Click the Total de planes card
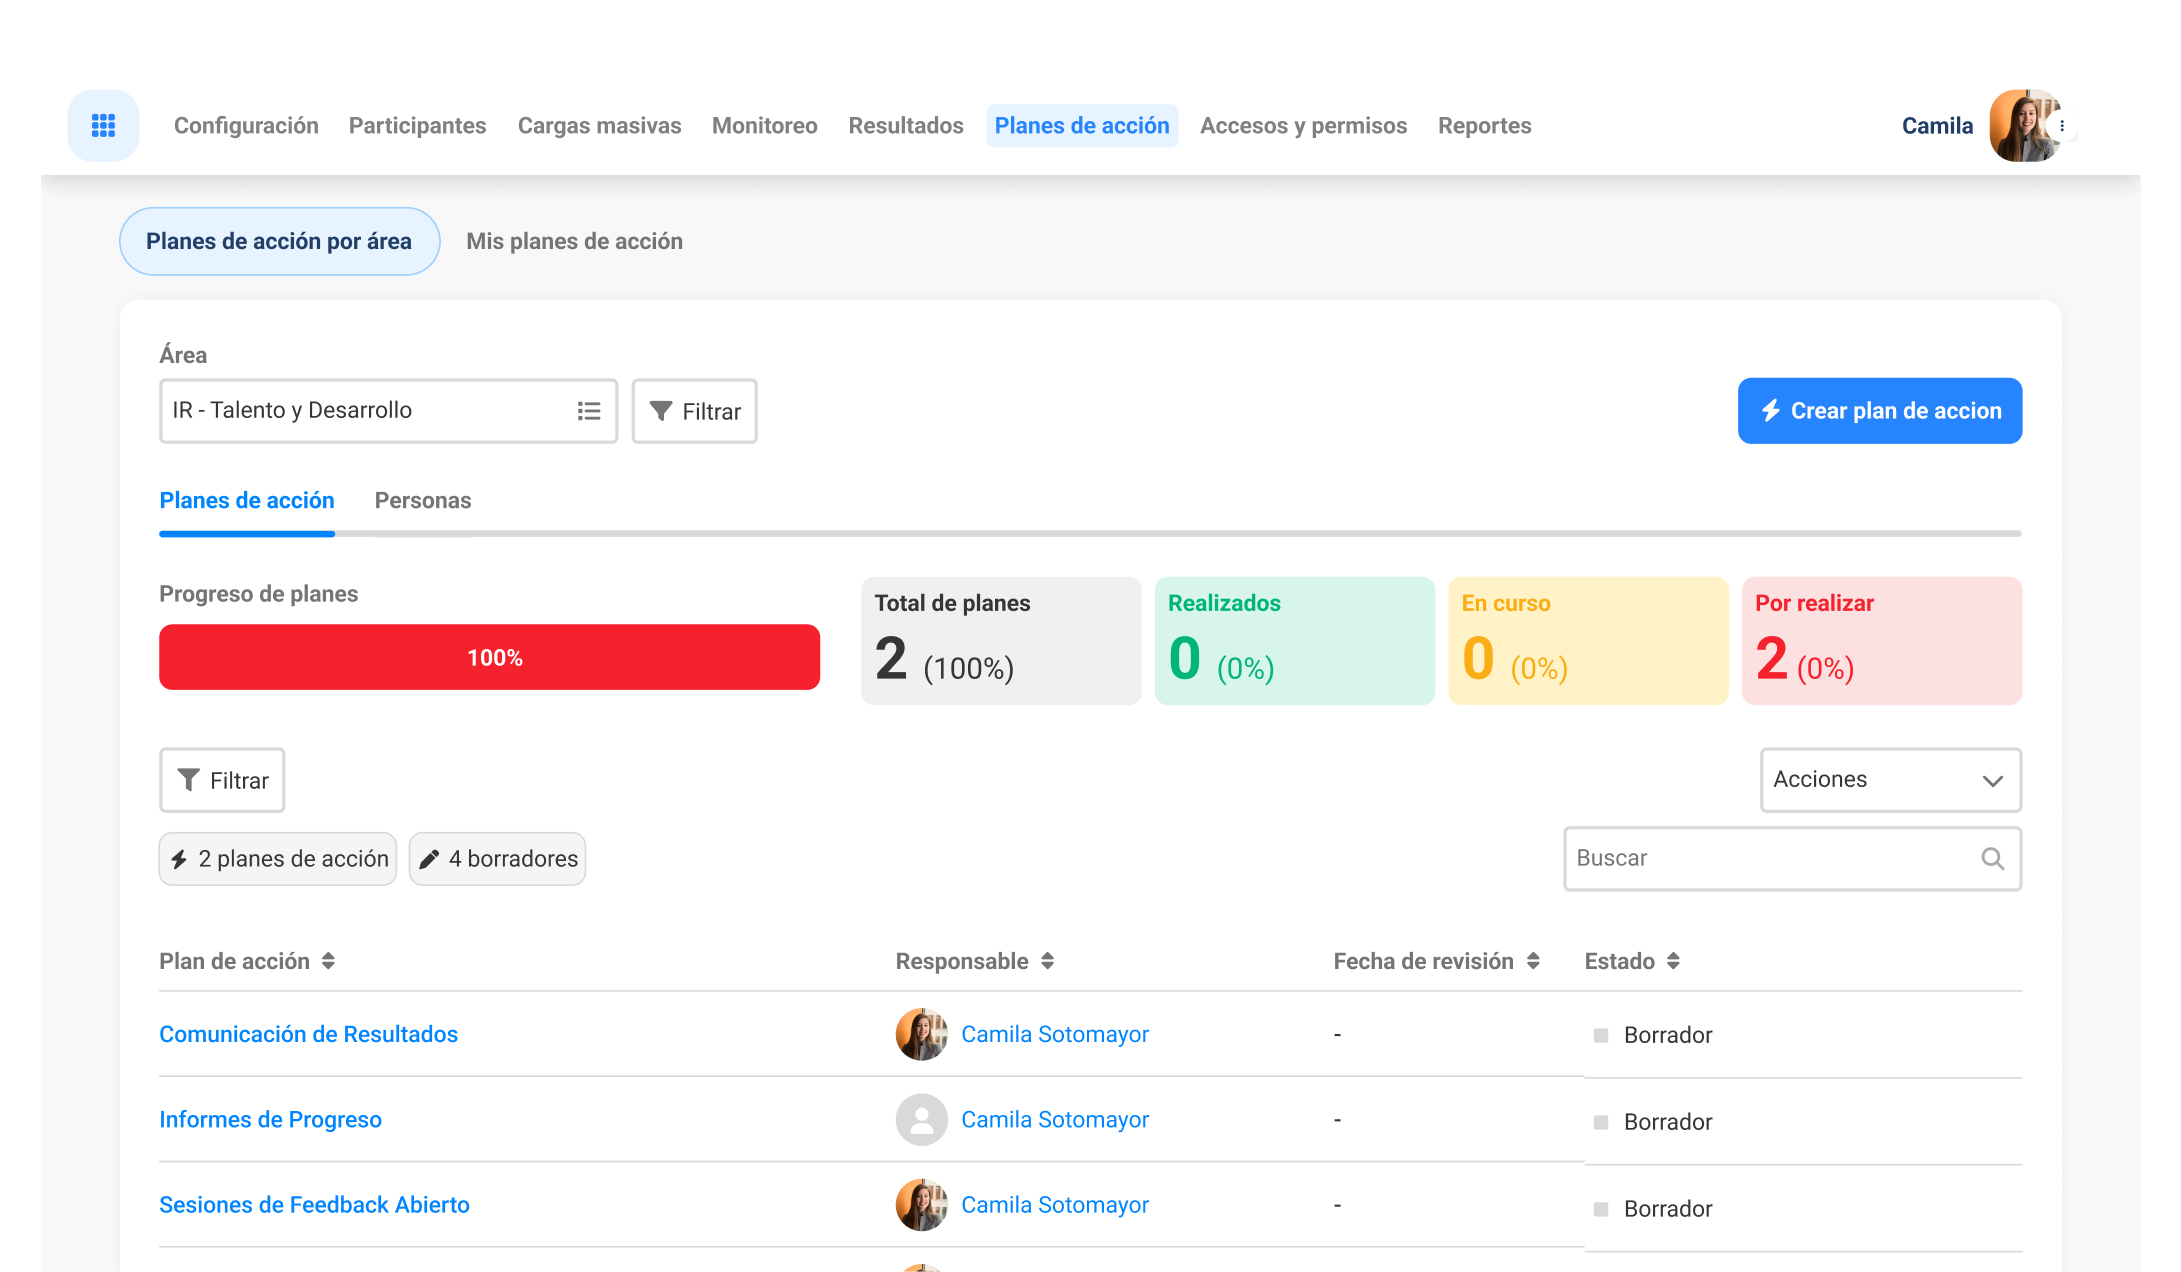 (x=1001, y=641)
